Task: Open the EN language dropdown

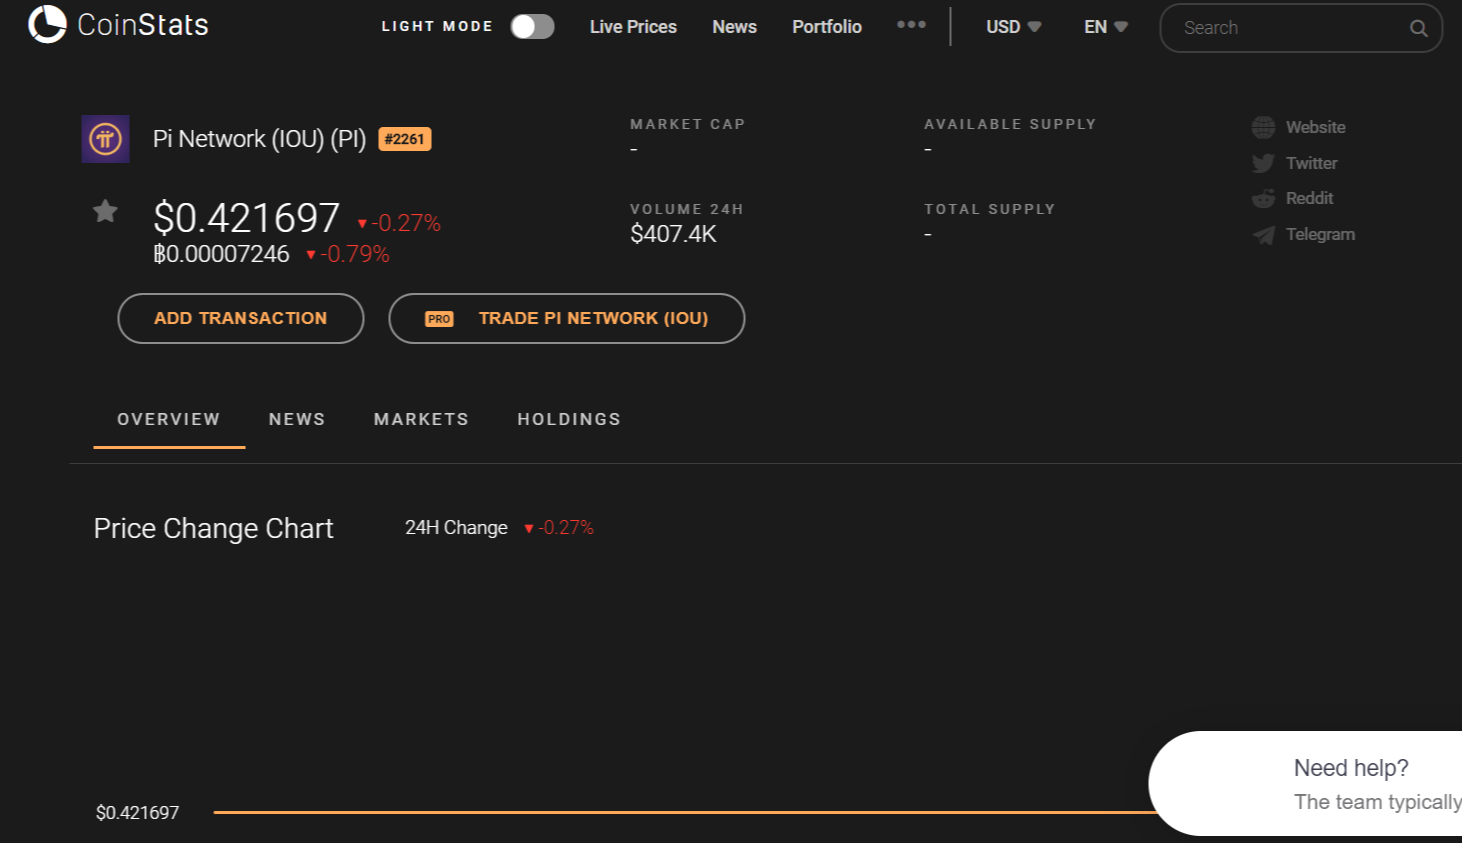Action: point(1105,27)
